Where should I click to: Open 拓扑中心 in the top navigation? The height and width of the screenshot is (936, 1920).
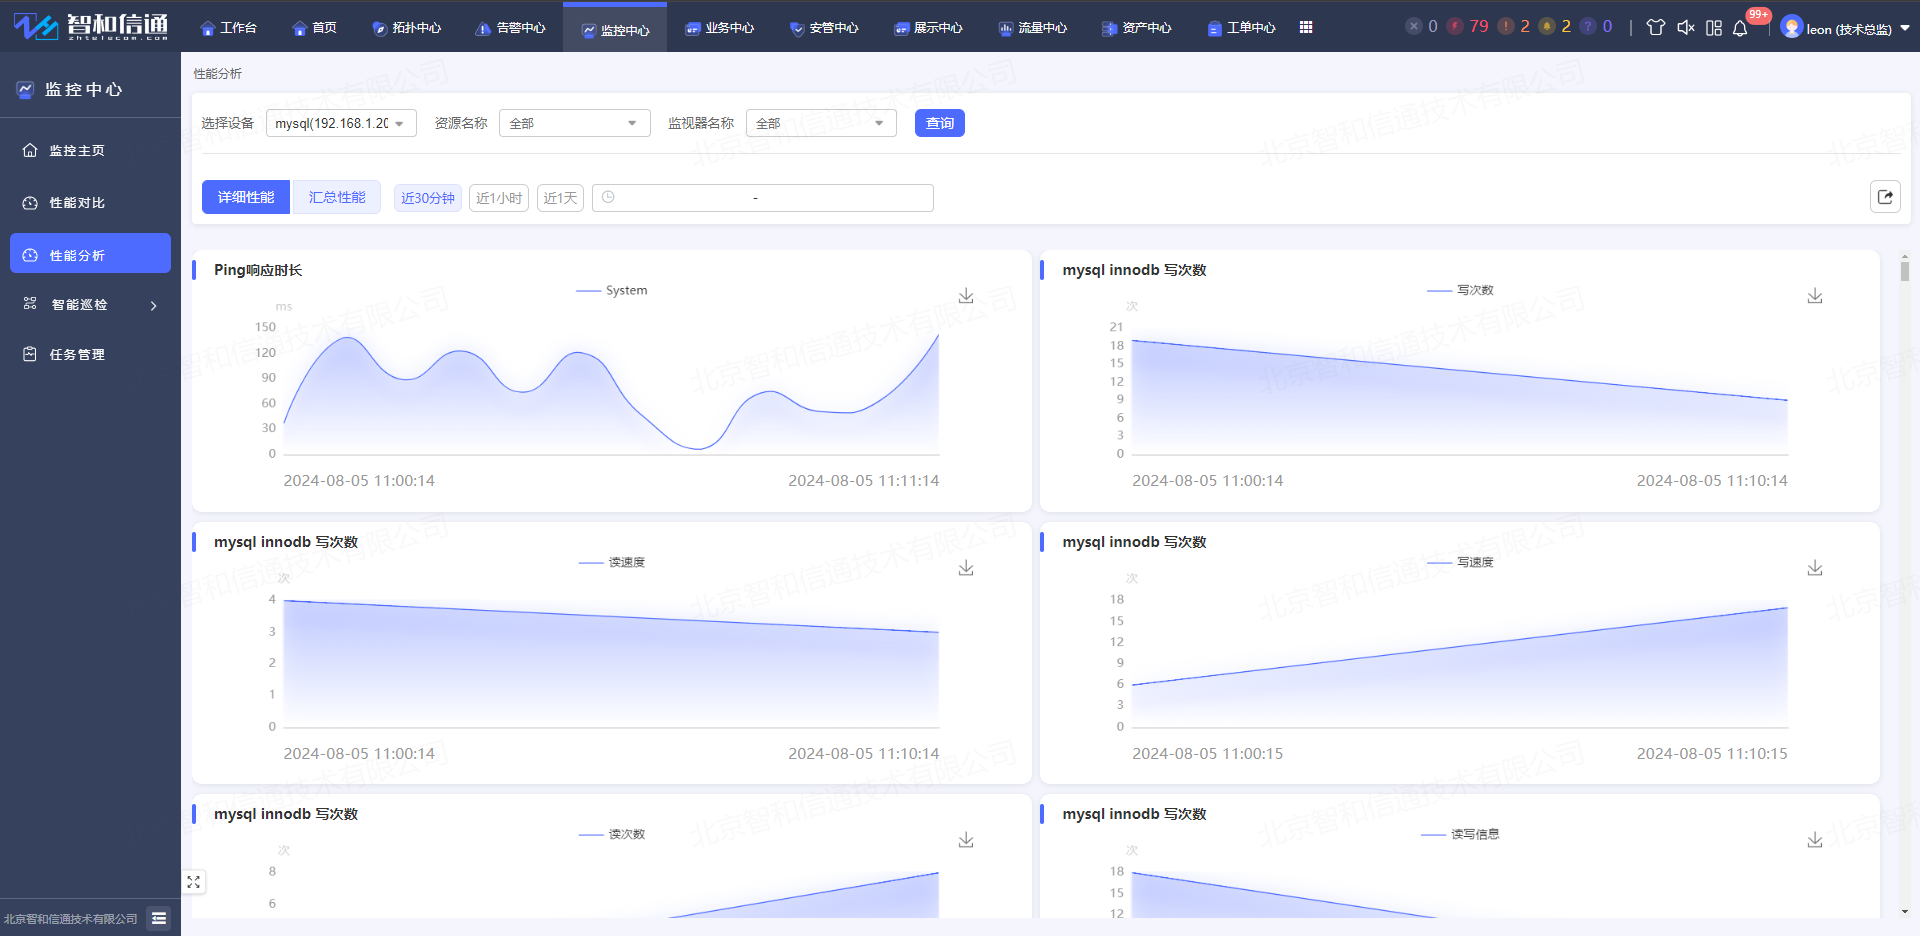(406, 28)
